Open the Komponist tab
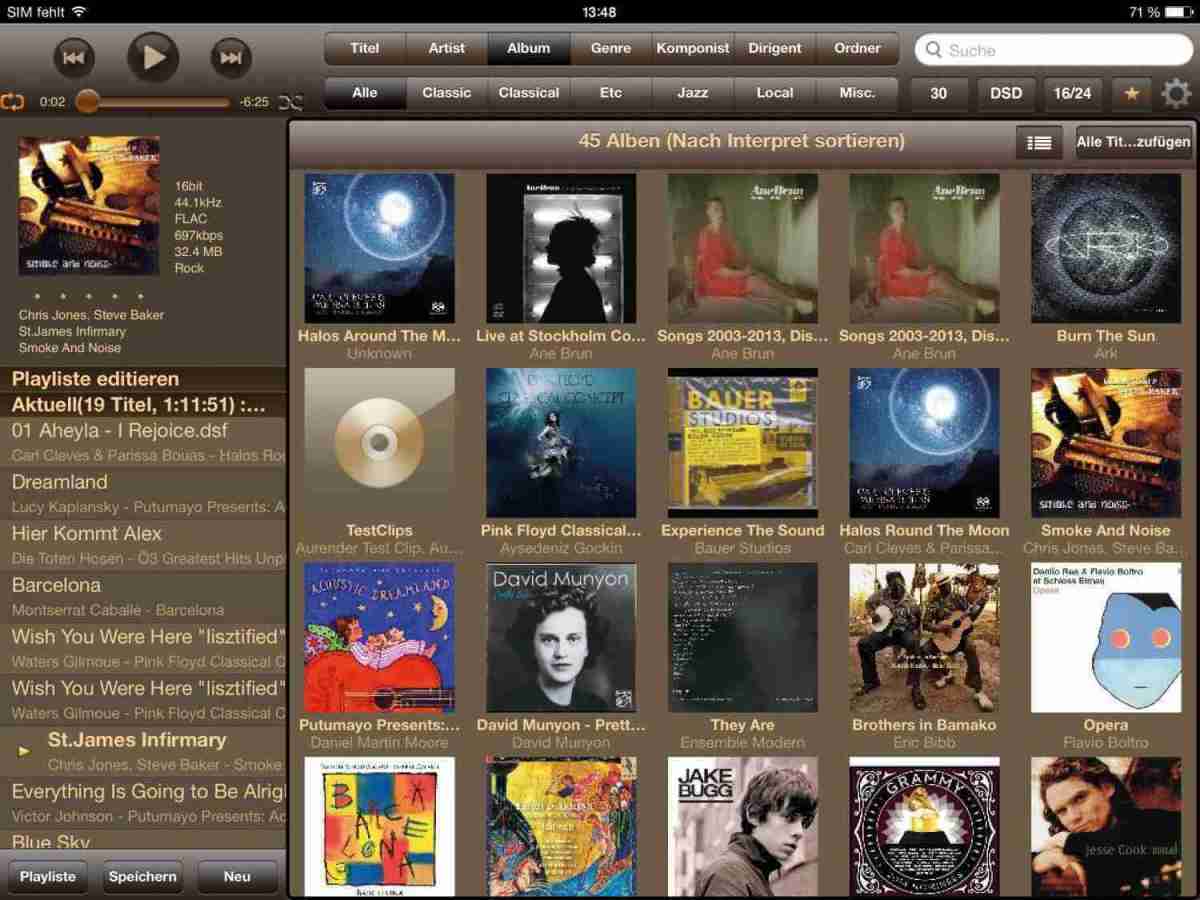Screen dimensions: 1200x900 click(x=693, y=48)
